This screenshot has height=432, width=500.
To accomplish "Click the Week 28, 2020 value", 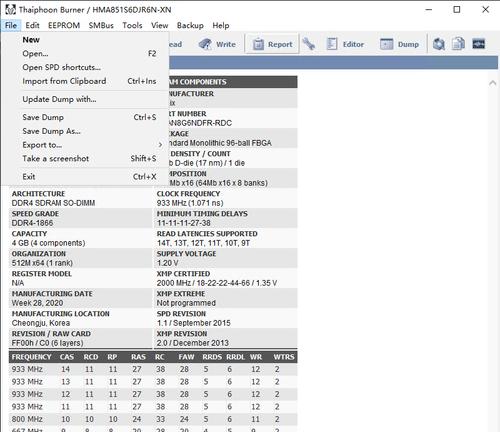I will point(37,303).
